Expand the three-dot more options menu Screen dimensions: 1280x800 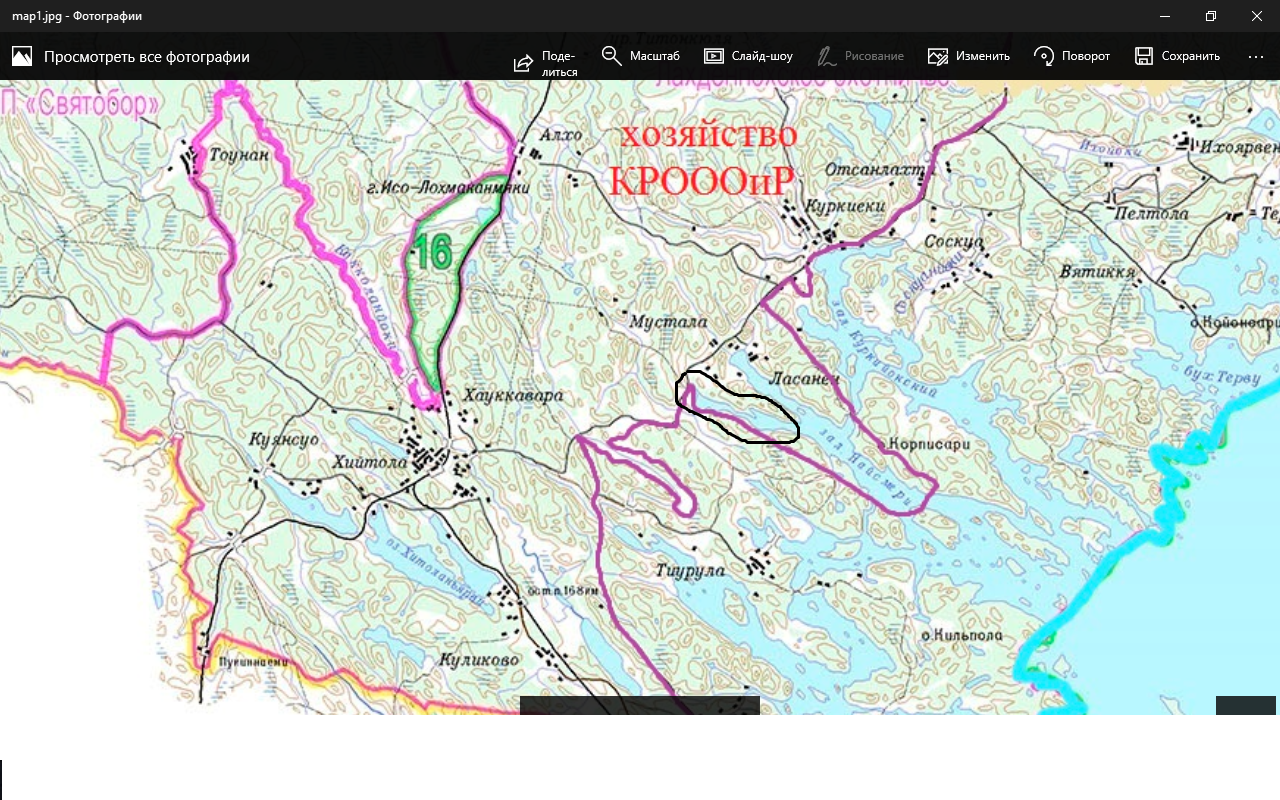tap(1256, 57)
